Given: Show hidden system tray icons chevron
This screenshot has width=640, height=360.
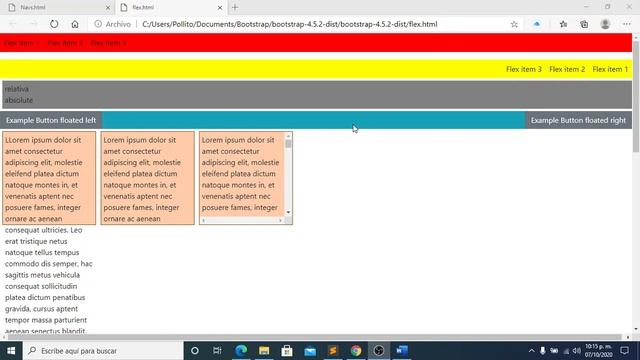Looking at the screenshot, I should [x=531, y=351].
